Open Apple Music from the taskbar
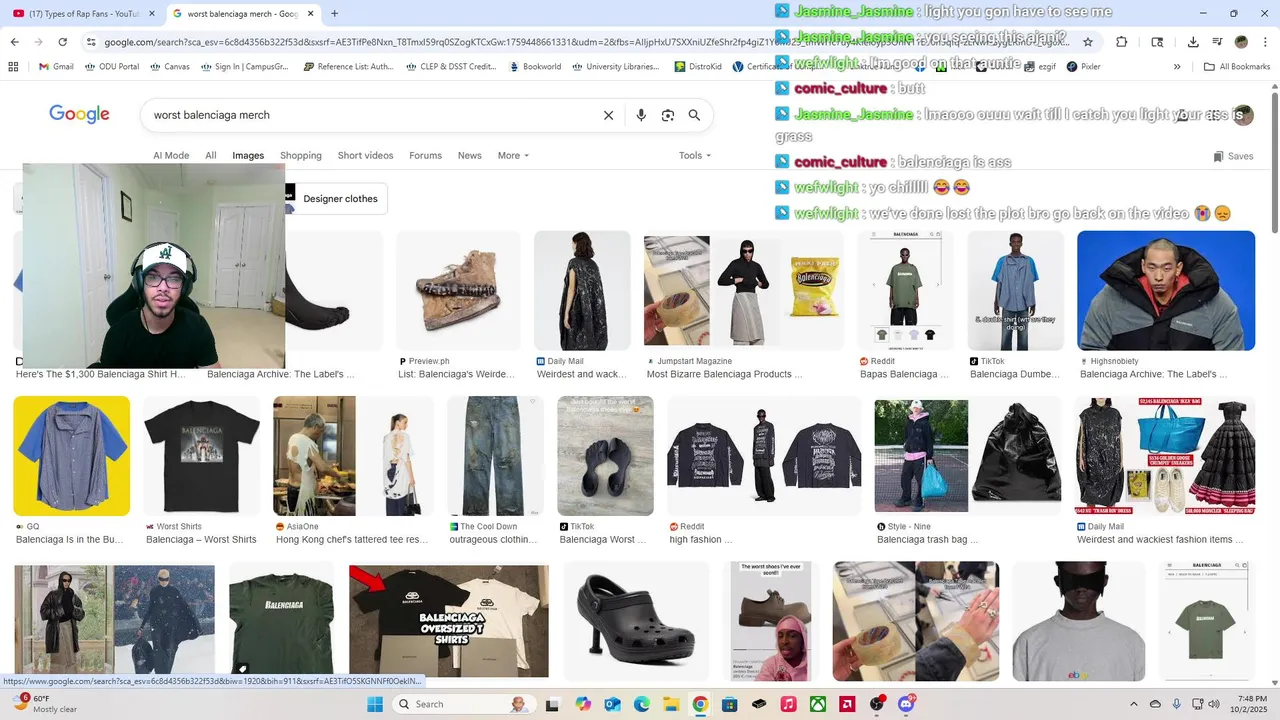Viewport: 1280px width, 720px height. tap(788, 704)
